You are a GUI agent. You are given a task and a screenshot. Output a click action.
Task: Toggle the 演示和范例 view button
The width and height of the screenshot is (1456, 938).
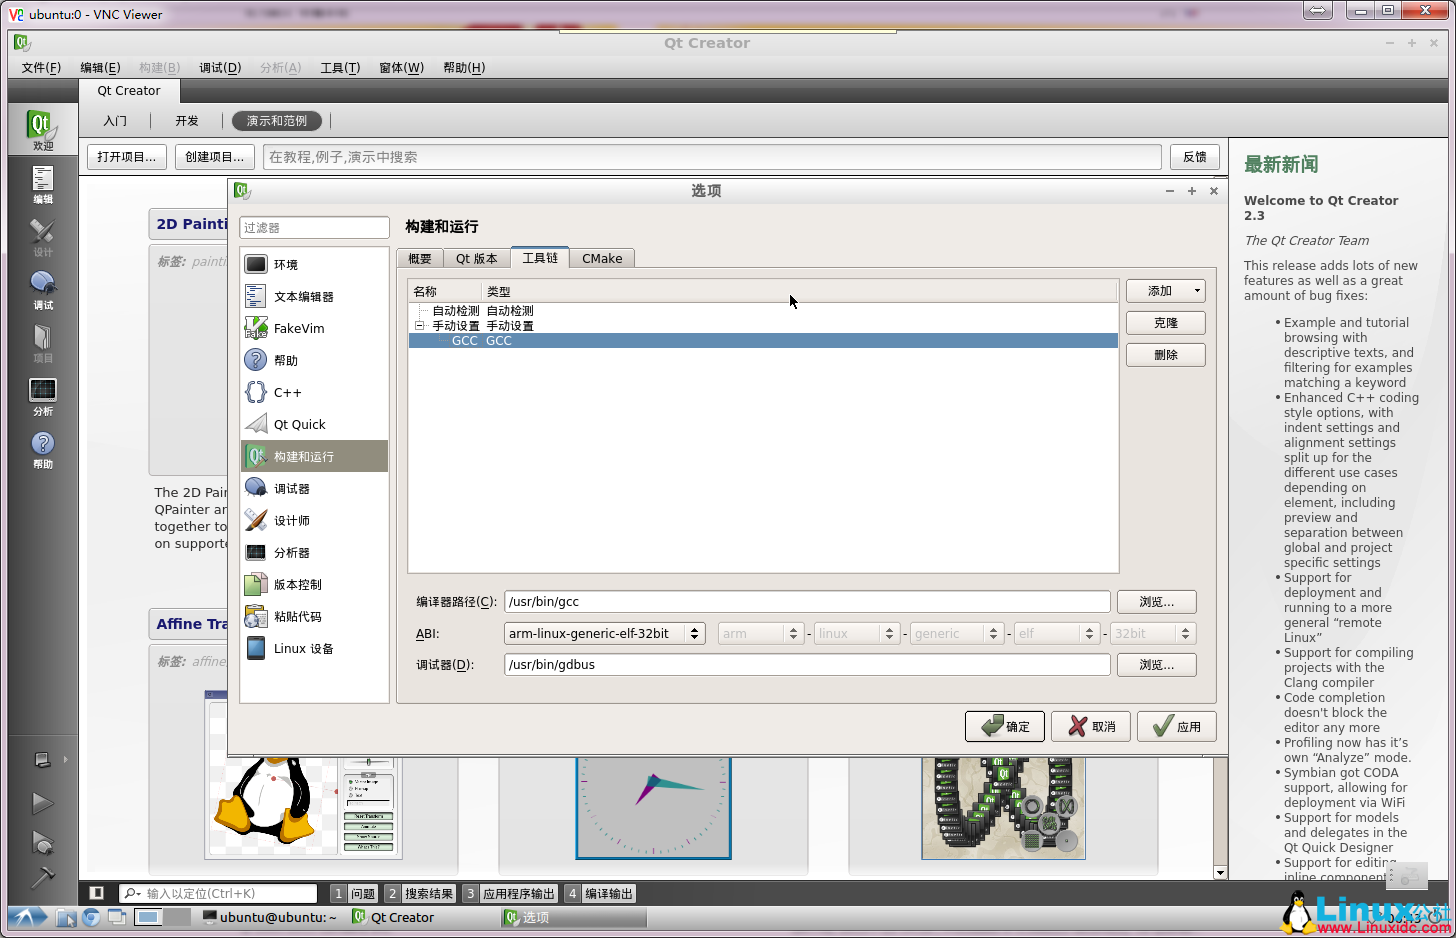point(277,121)
